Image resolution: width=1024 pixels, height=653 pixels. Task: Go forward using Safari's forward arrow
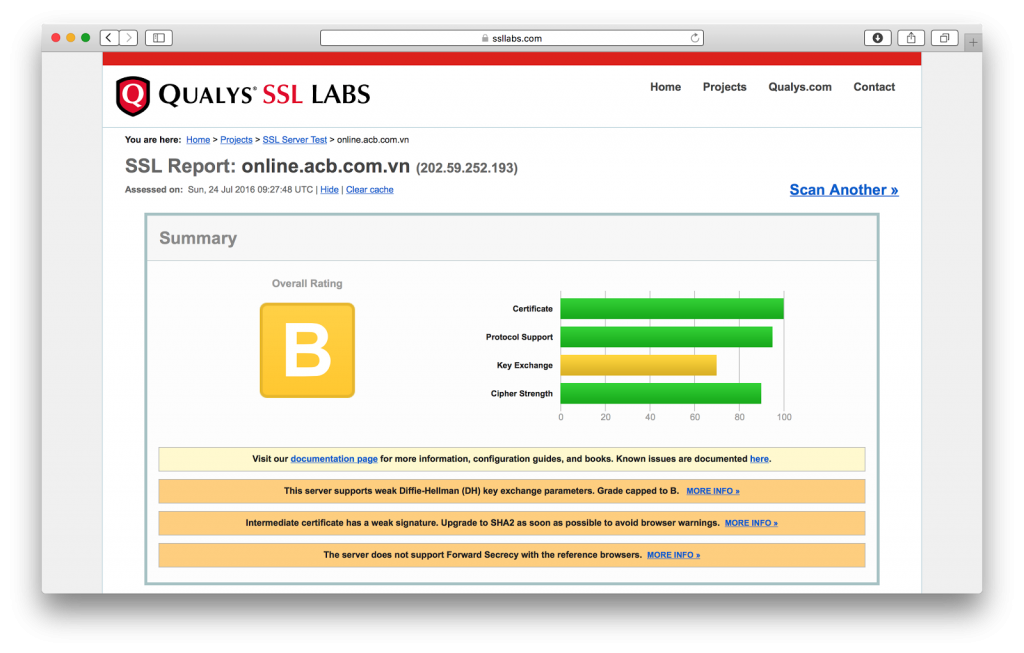click(x=129, y=38)
